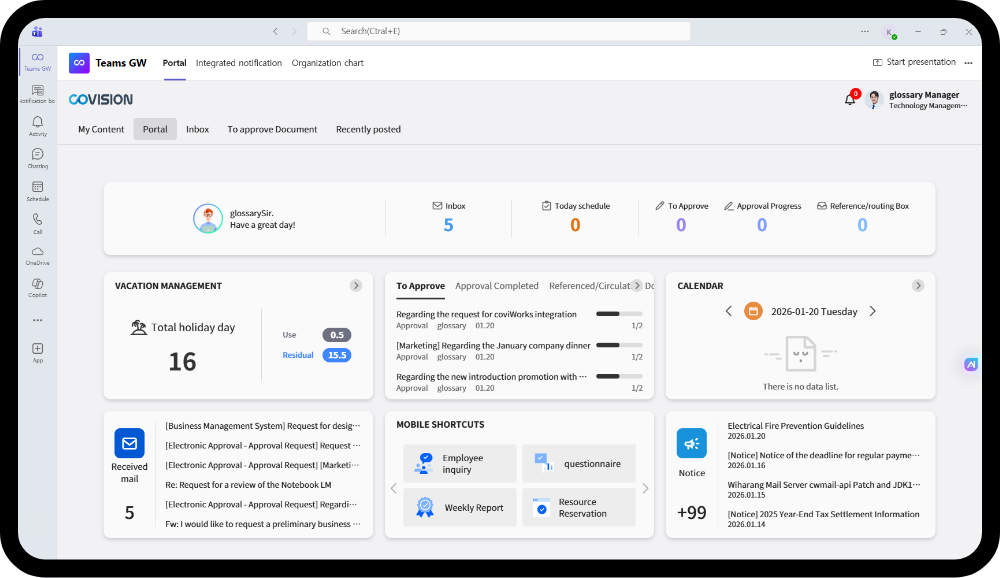Image resolution: width=1000 pixels, height=578 pixels.
Task: Open Chatting from the left sidebar
Action: click(37, 157)
